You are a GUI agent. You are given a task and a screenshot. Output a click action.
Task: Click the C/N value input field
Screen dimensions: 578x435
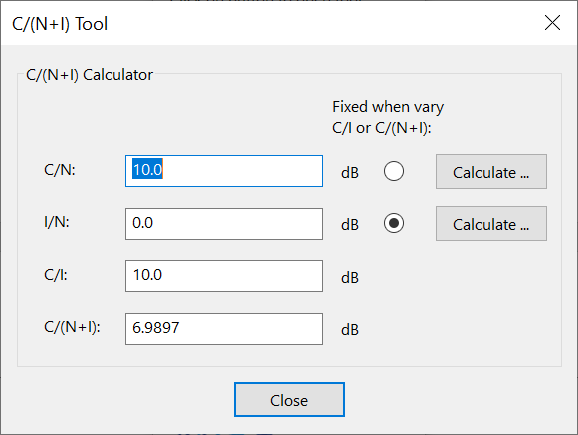coord(224,171)
